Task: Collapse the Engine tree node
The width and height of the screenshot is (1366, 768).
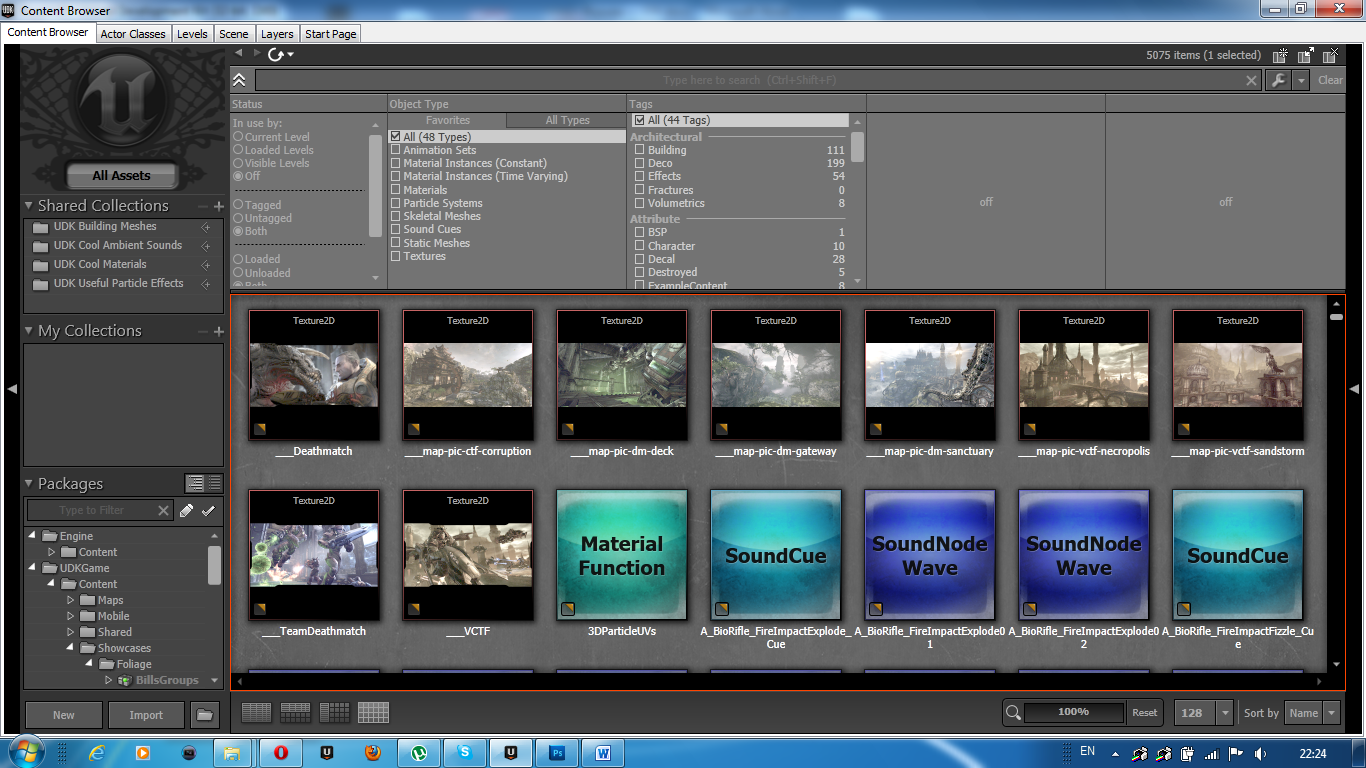Action: pyautogui.click(x=32, y=536)
